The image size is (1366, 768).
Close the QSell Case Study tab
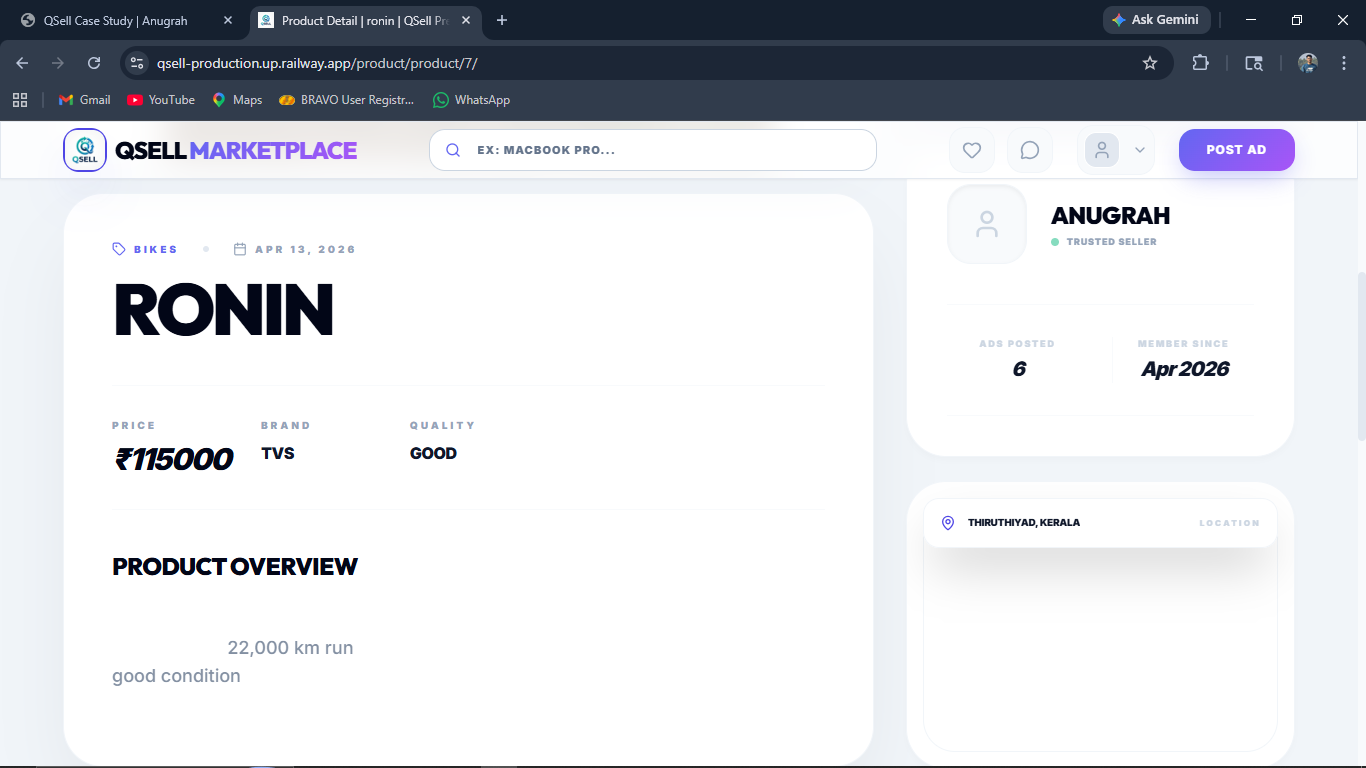[x=227, y=20]
